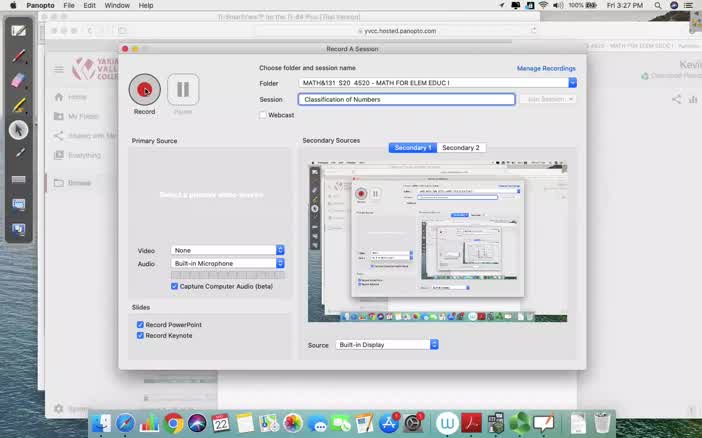Click the Manage Recordings link
Image resolution: width=702 pixels, height=438 pixels.
pyautogui.click(x=546, y=68)
